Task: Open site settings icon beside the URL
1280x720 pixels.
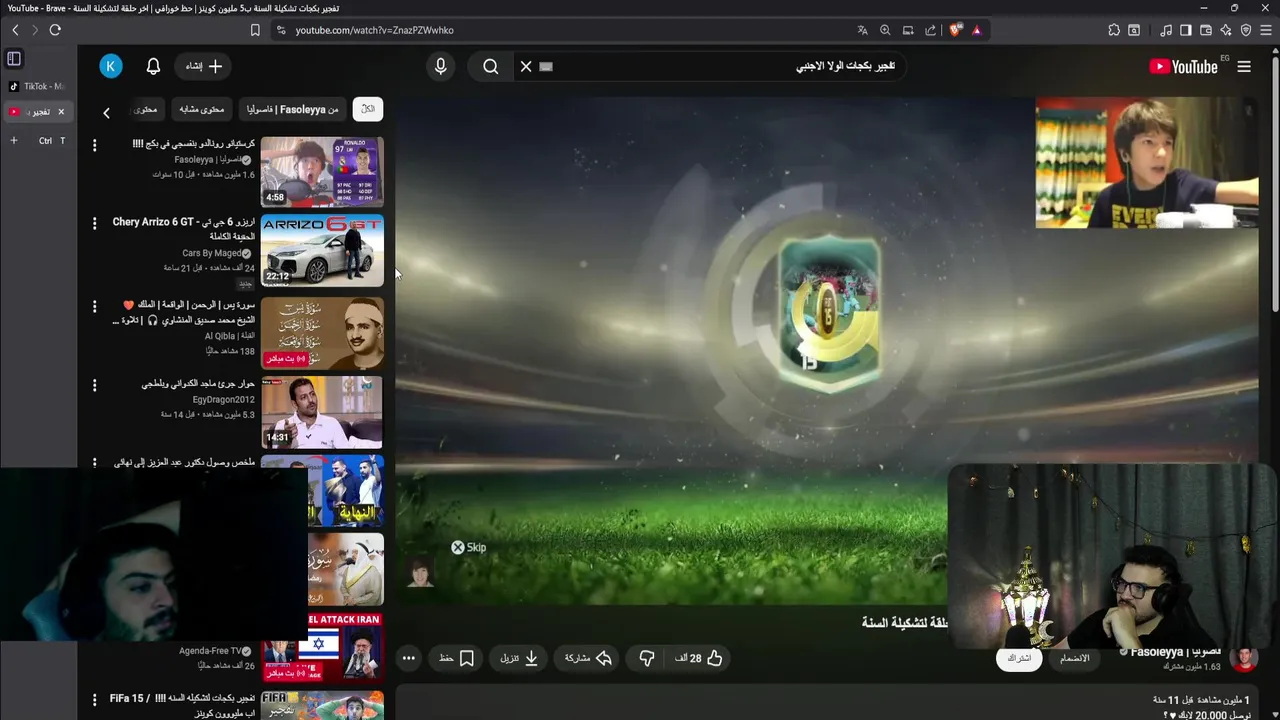Action: (x=281, y=30)
